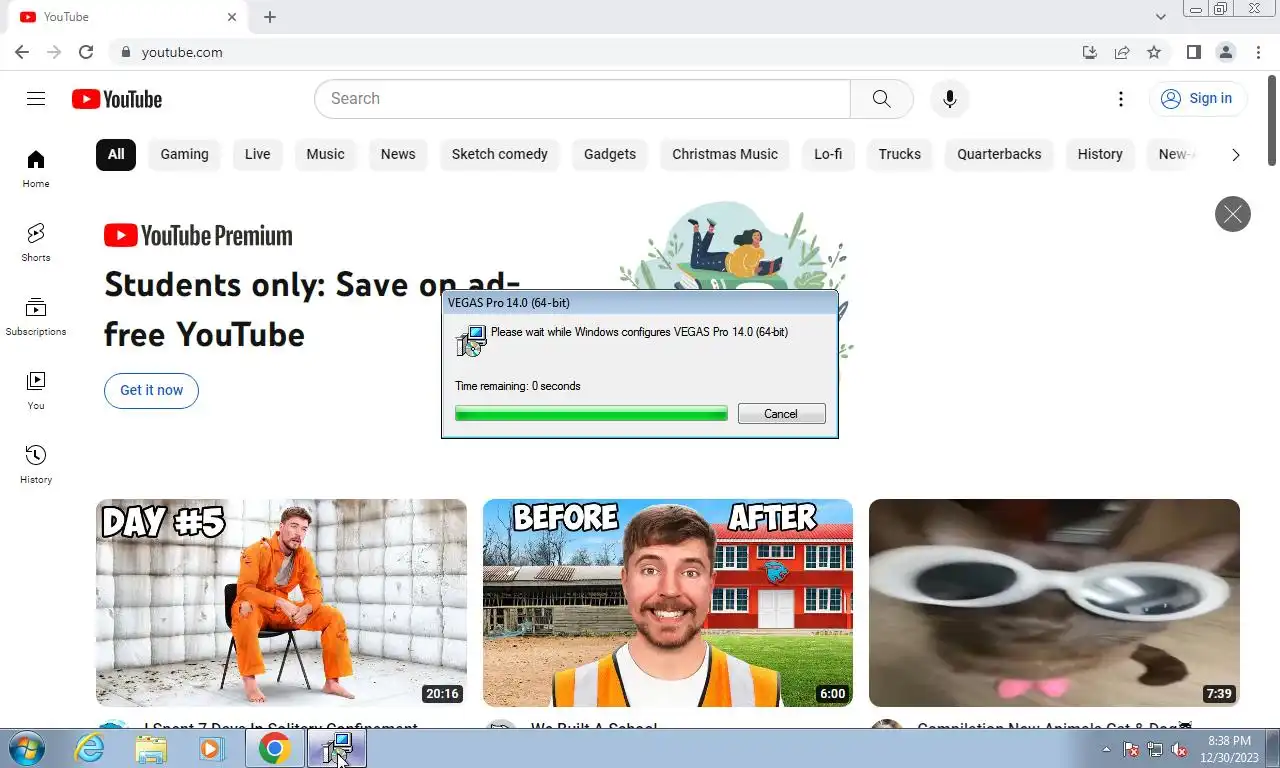Screen dimensions: 1280x768
Task: Open the YouTube guide hamburger menu
Action: pyautogui.click(x=36, y=98)
